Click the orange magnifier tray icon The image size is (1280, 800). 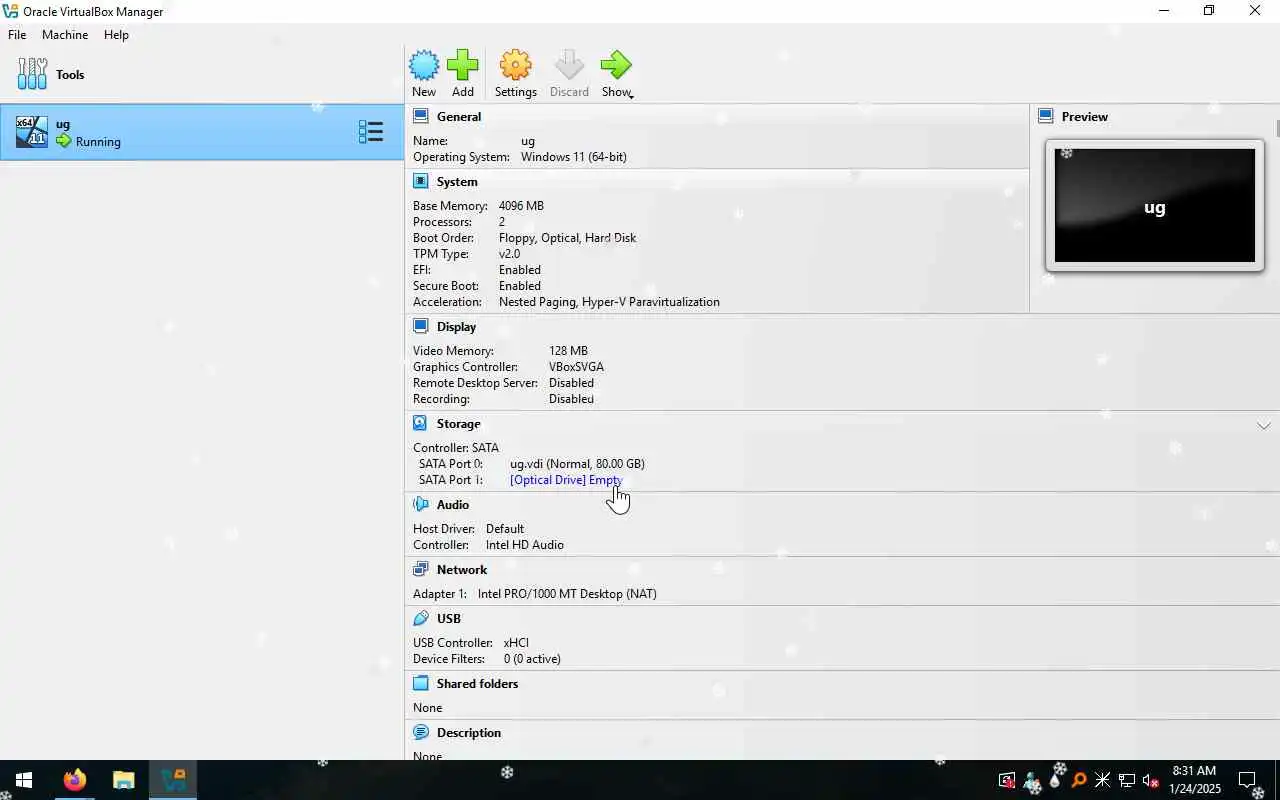(x=1079, y=780)
